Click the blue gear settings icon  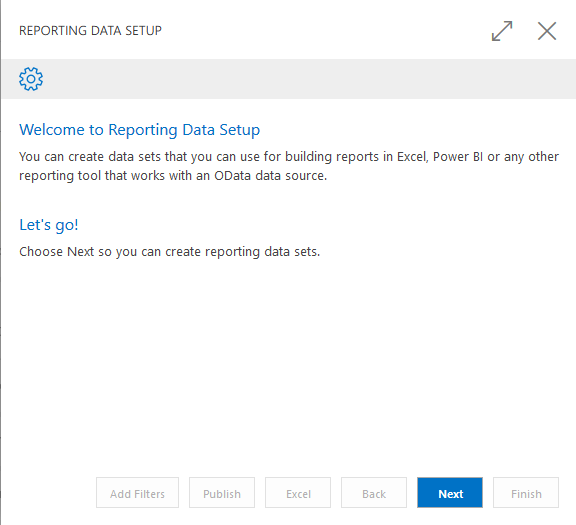31,79
